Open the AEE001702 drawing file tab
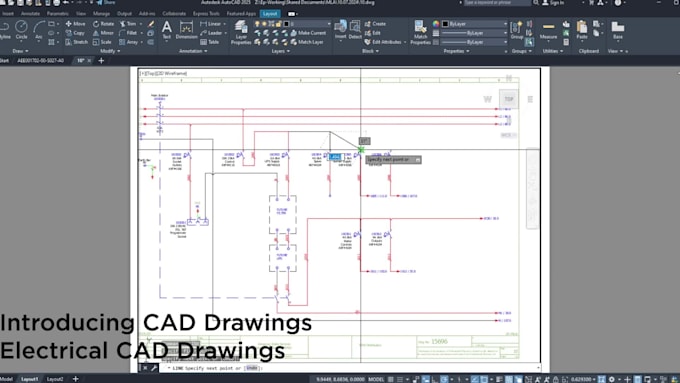This screenshot has width=680, height=383. point(40,61)
